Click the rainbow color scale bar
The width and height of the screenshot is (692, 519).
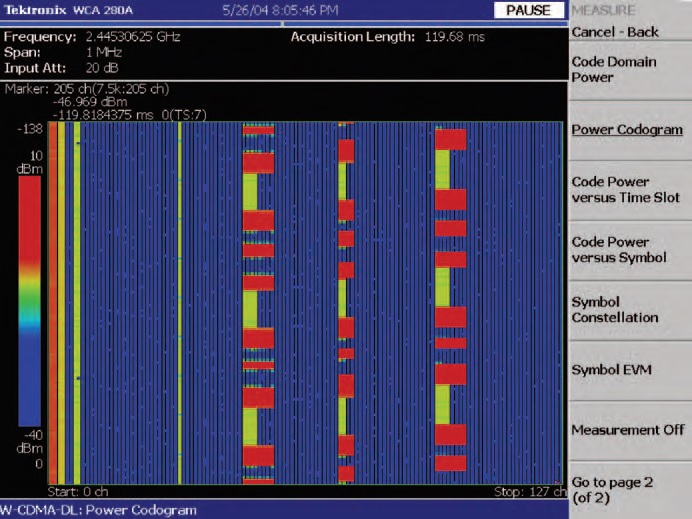pyautogui.click(x=30, y=300)
